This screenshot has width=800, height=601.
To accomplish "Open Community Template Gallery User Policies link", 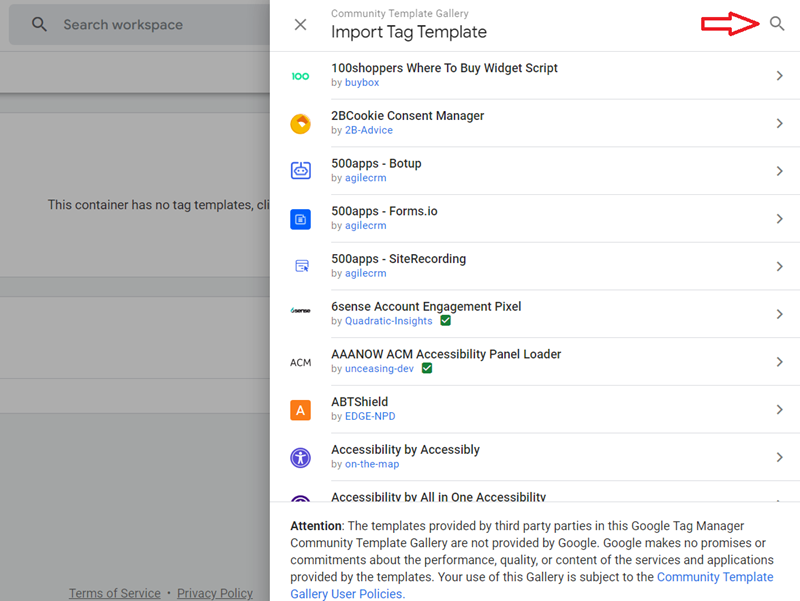I will [714, 577].
